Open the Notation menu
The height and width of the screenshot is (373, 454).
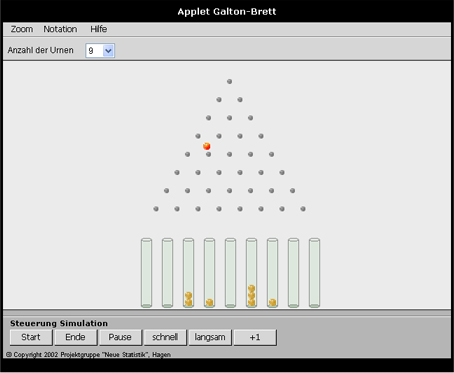[60, 29]
